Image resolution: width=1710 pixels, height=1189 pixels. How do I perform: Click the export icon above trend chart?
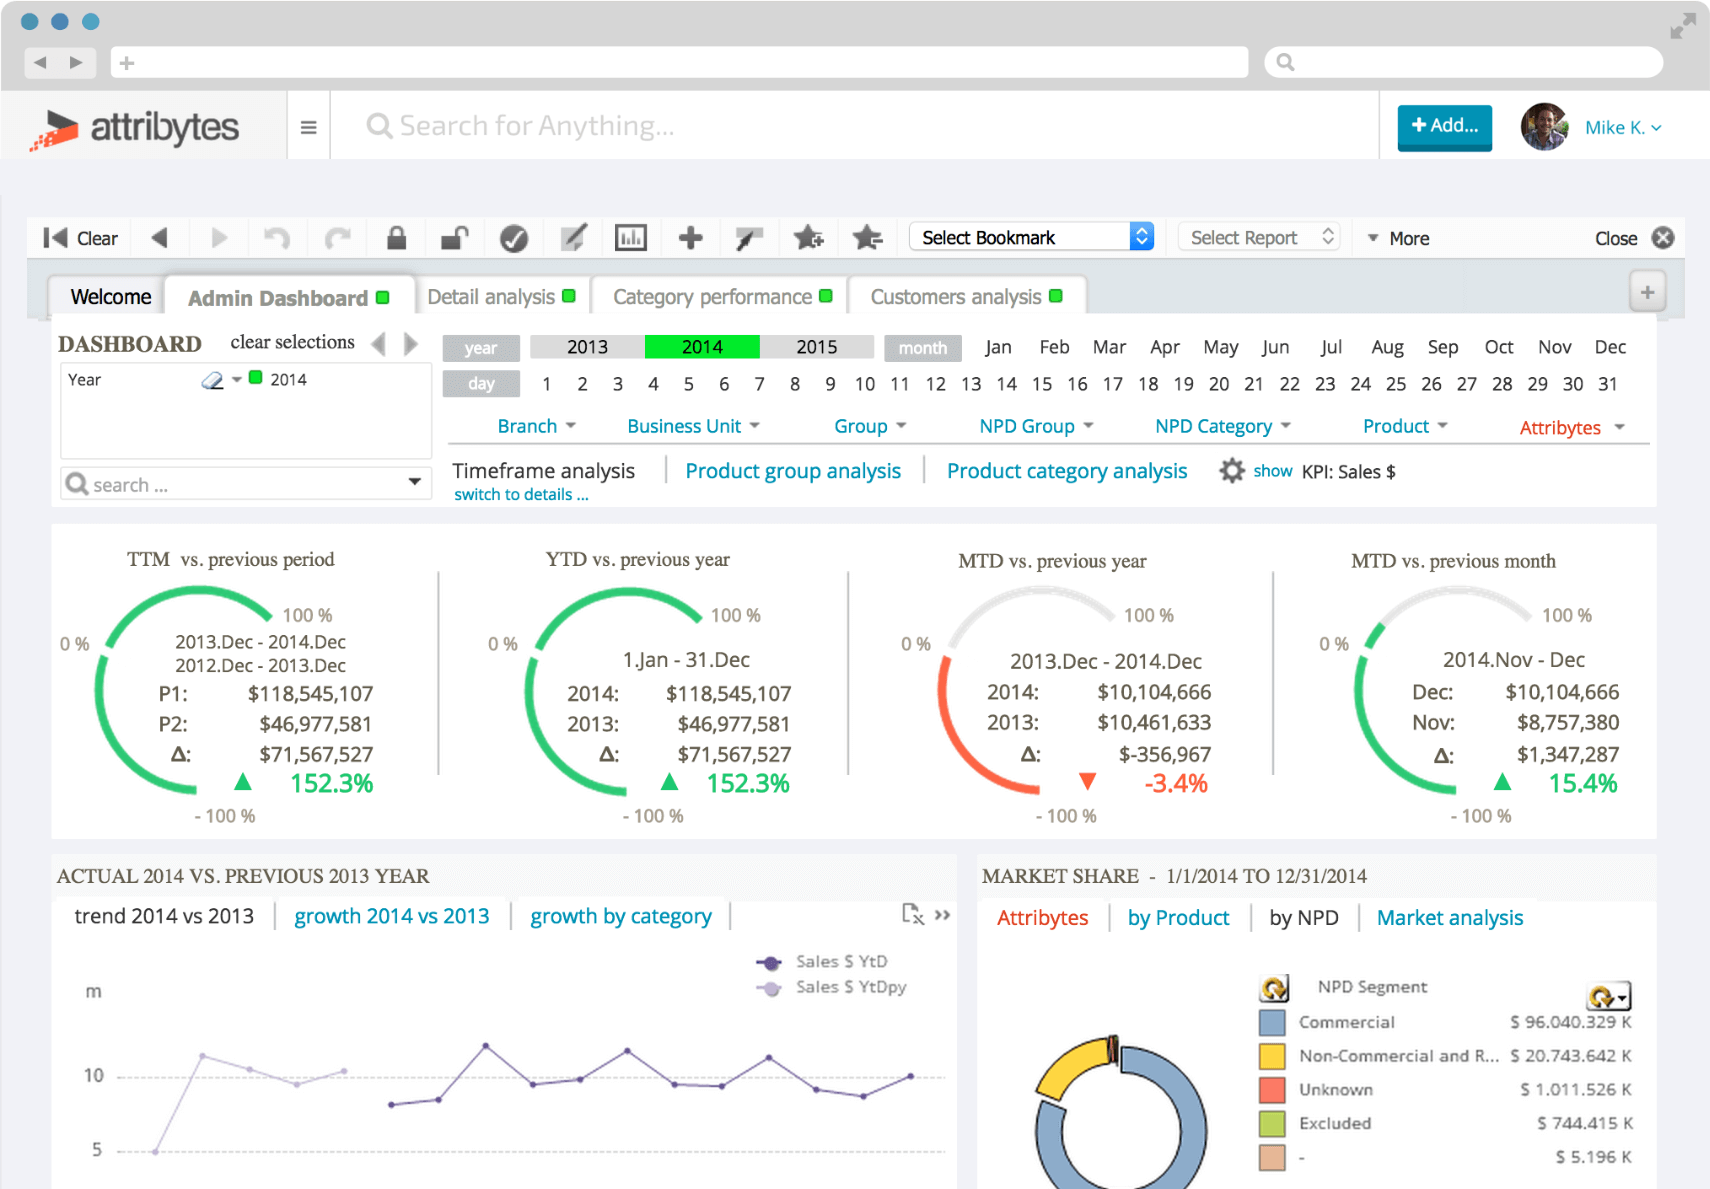click(x=912, y=914)
